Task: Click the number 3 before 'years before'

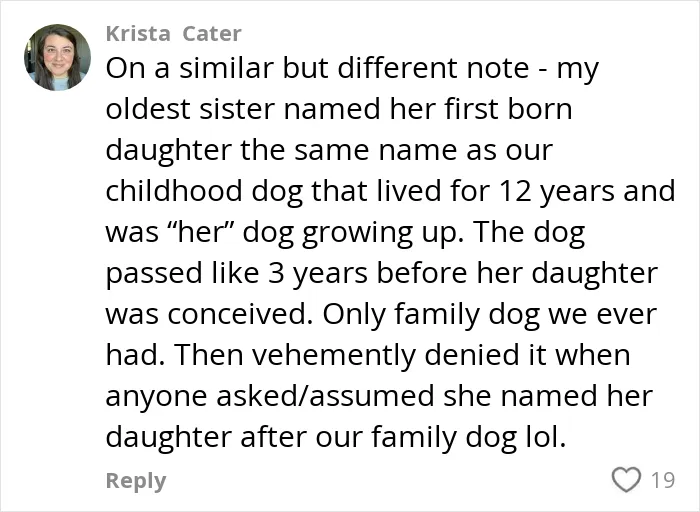Action: coord(276,273)
